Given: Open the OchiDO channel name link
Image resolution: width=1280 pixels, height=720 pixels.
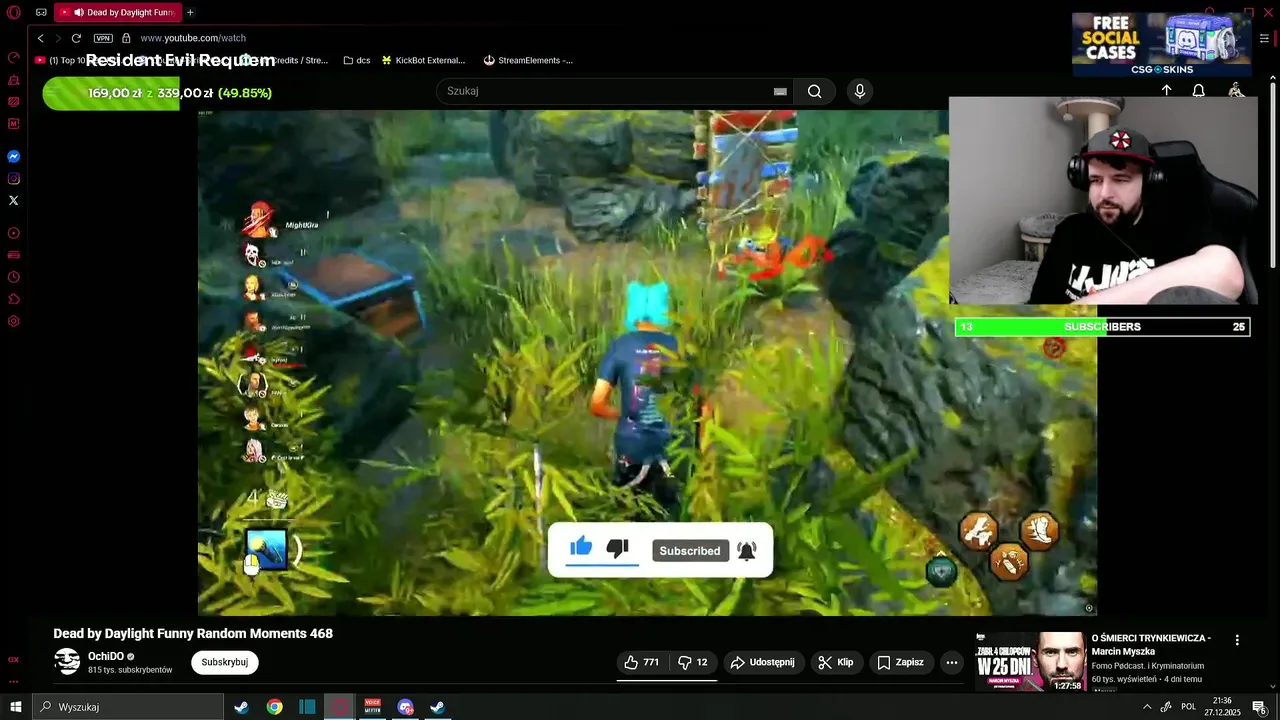Looking at the screenshot, I should [x=106, y=656].
